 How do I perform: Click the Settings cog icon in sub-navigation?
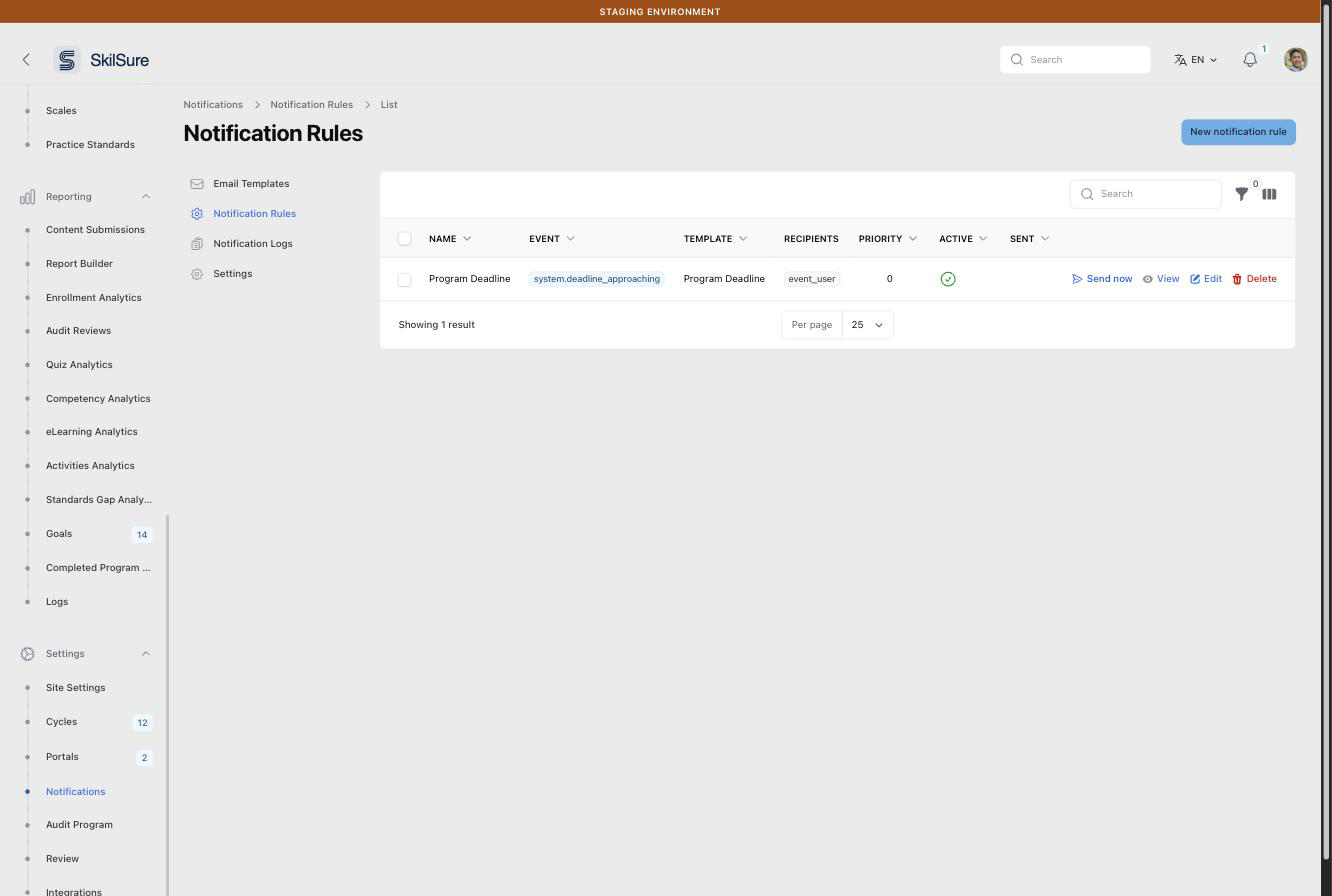pyautogui.click(x=197, y=274)
